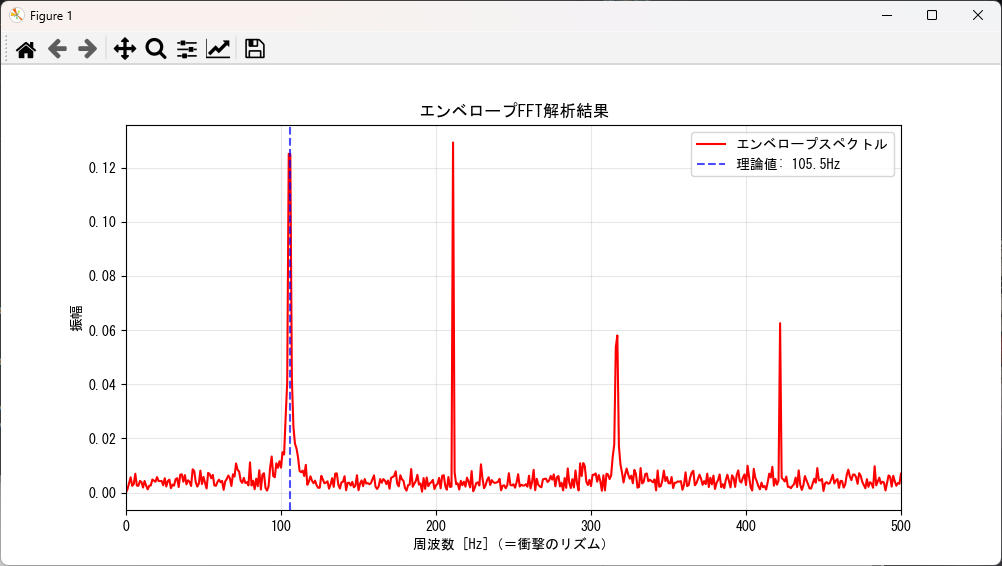Click the Figure 1 window icon in title bar
The image size is (1002, 566).
click(x=16, y=15)
